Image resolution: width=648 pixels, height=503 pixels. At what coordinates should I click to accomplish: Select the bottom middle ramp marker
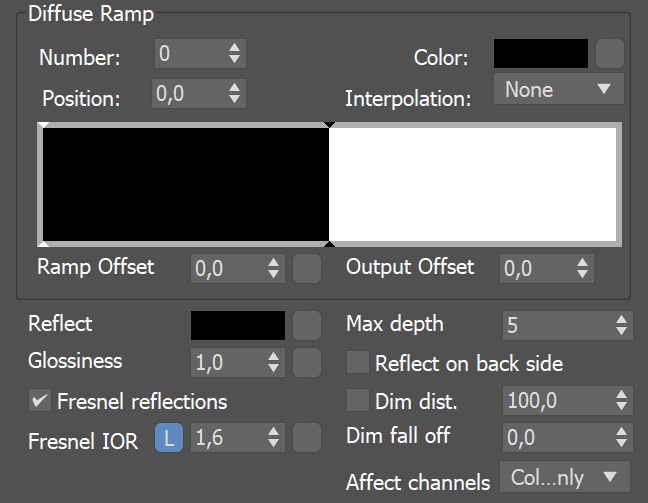click(x=329, y=244)
